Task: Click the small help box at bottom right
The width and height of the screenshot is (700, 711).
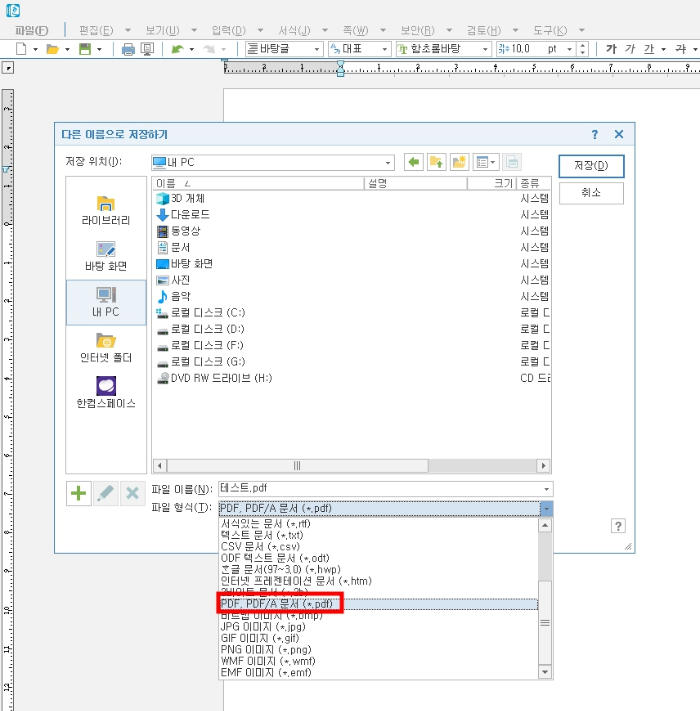Action: tap(618, 526)
